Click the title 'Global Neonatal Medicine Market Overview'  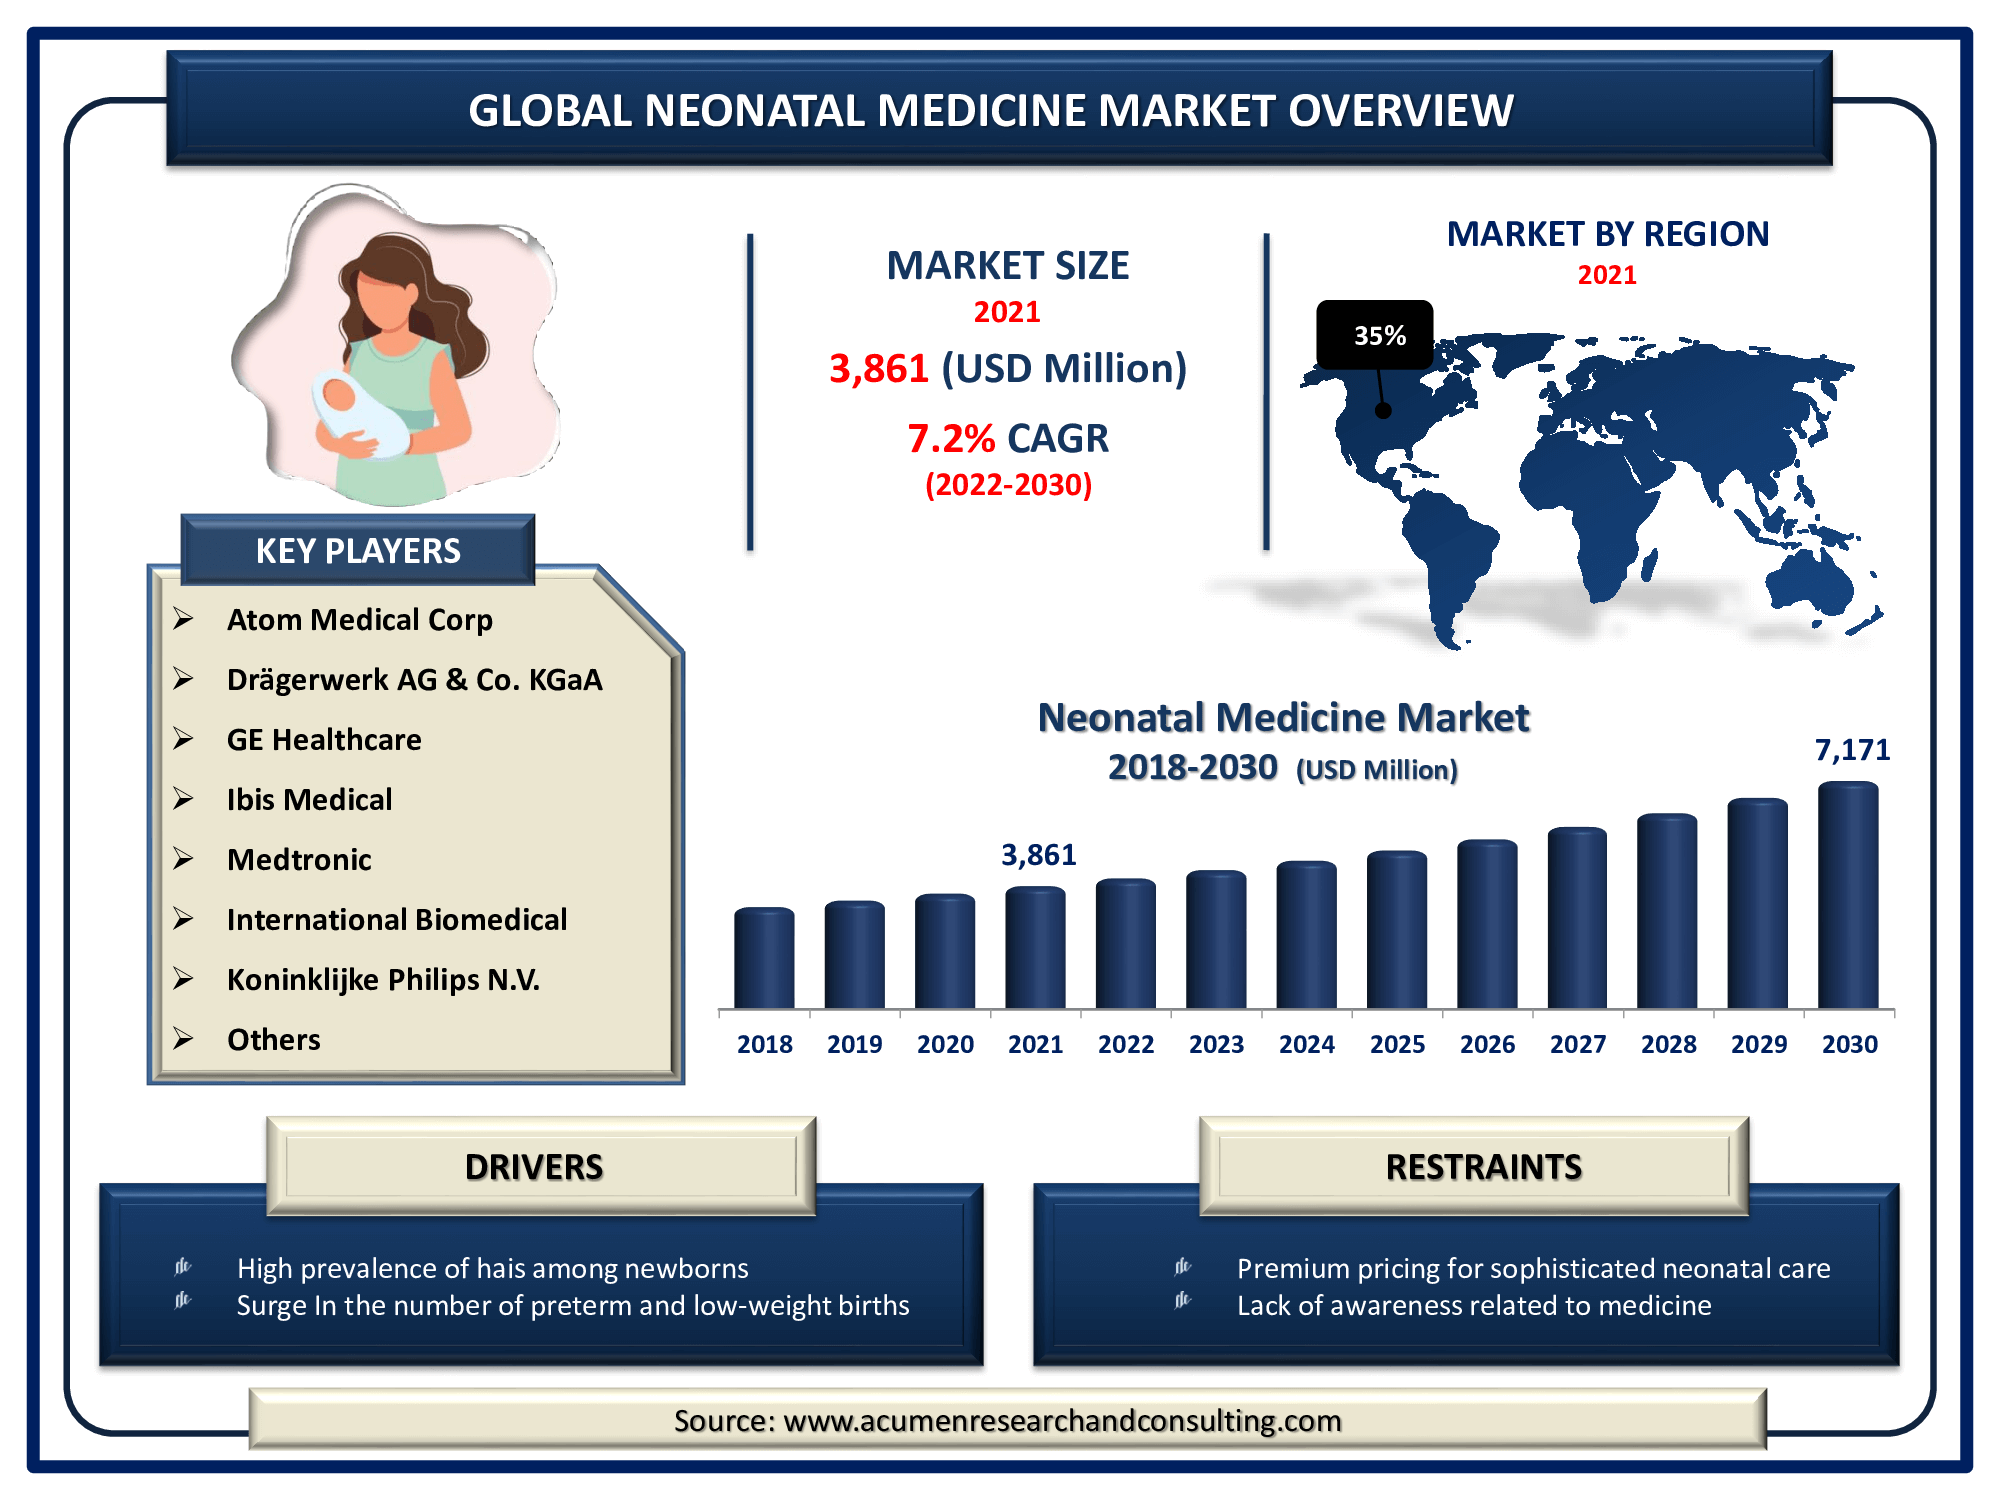pos(991,110)
